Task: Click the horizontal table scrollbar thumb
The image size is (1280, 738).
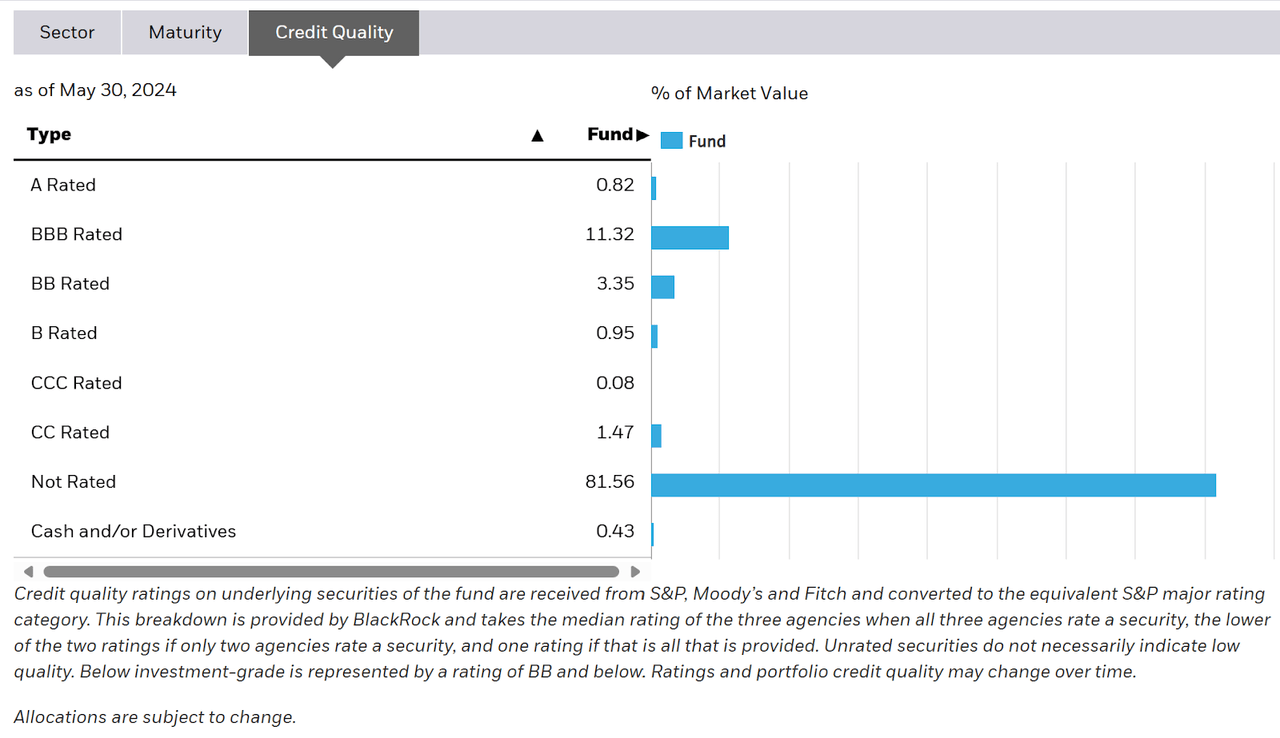Action: click(x=331, y=572)
